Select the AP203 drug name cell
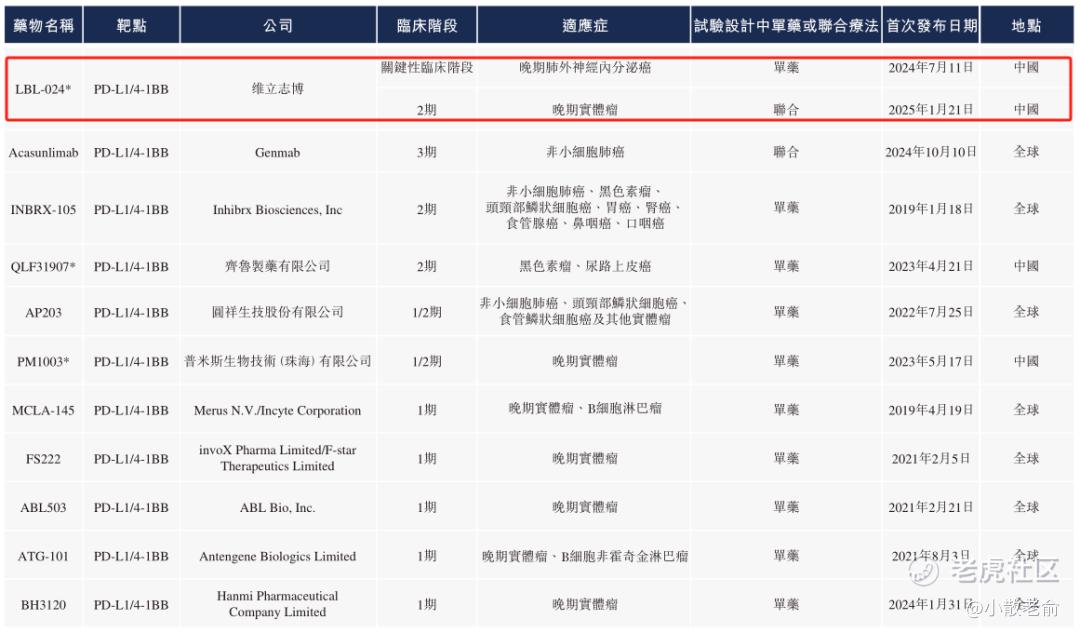Viewport: 1080px width, 633px height. tap(43, 313)
